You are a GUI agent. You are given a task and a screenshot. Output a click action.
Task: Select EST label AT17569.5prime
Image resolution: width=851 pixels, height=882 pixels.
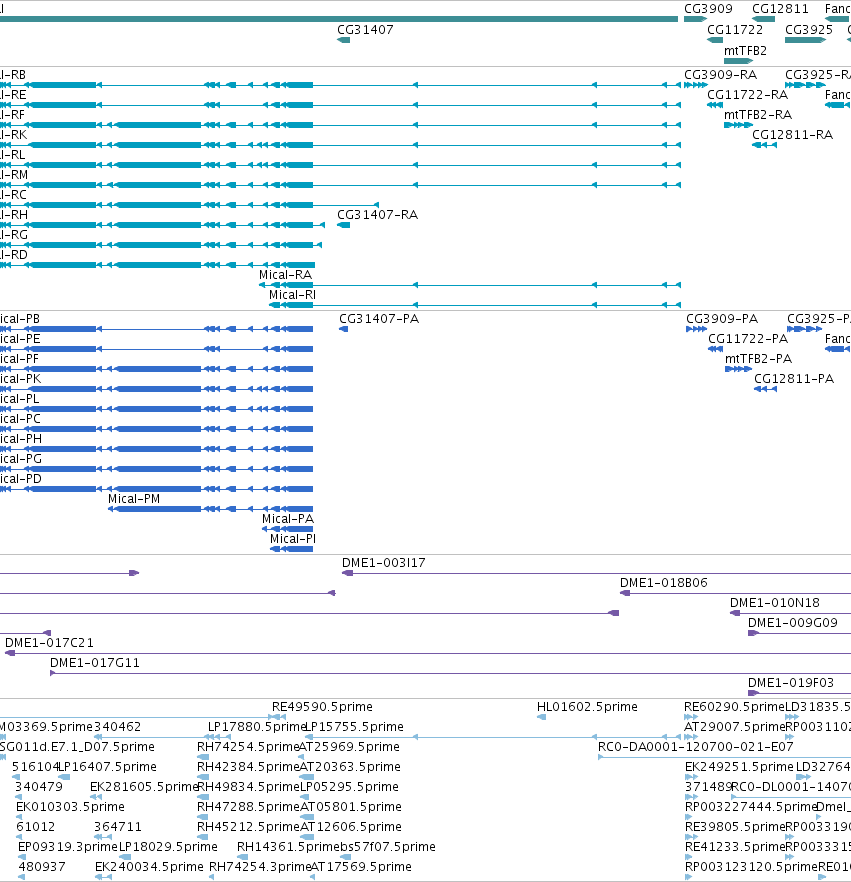[361, 867]
